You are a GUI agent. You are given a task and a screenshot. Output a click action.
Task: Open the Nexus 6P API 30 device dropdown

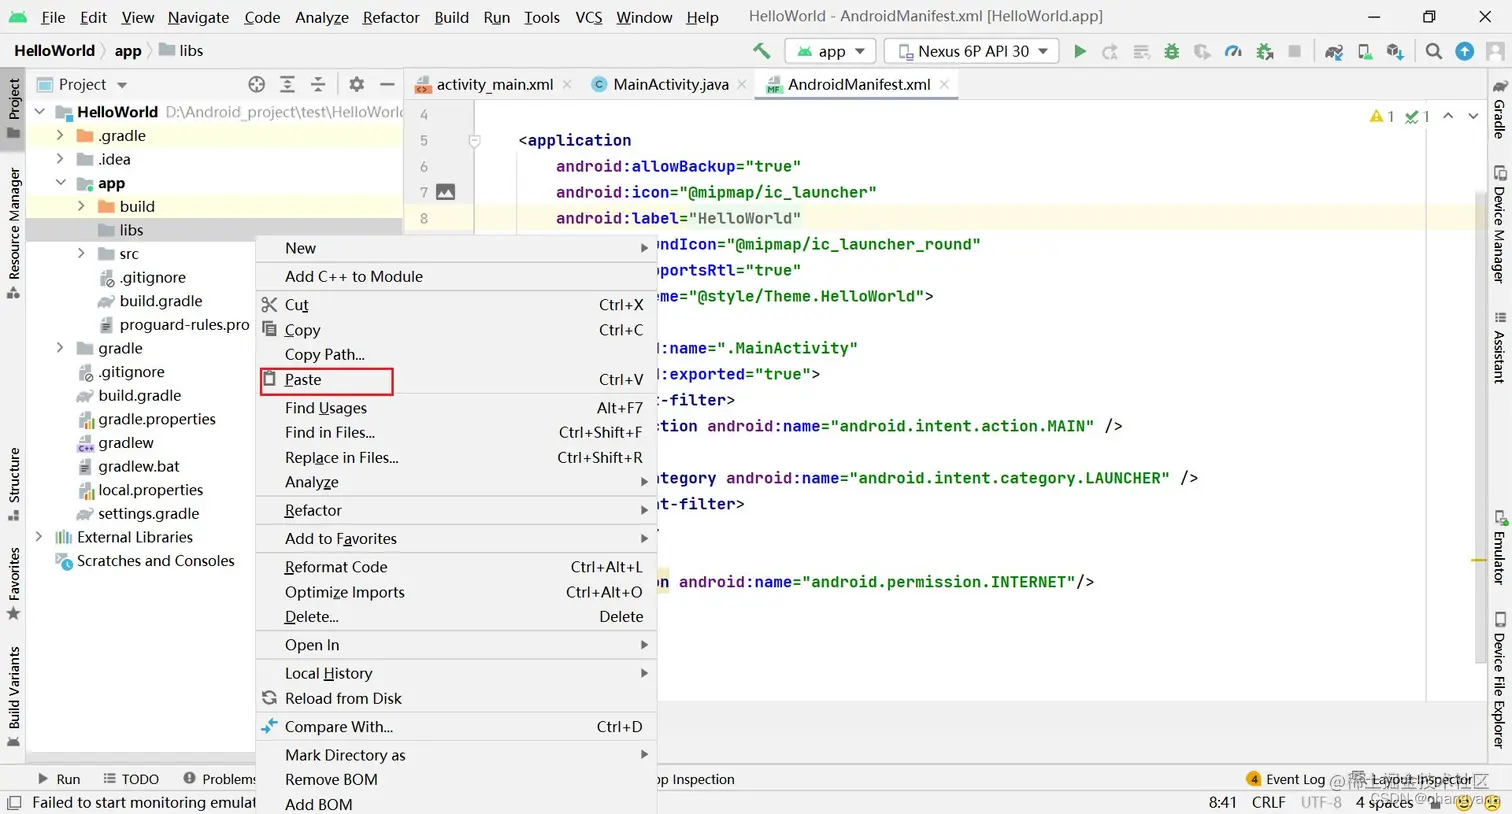(972, 51)
